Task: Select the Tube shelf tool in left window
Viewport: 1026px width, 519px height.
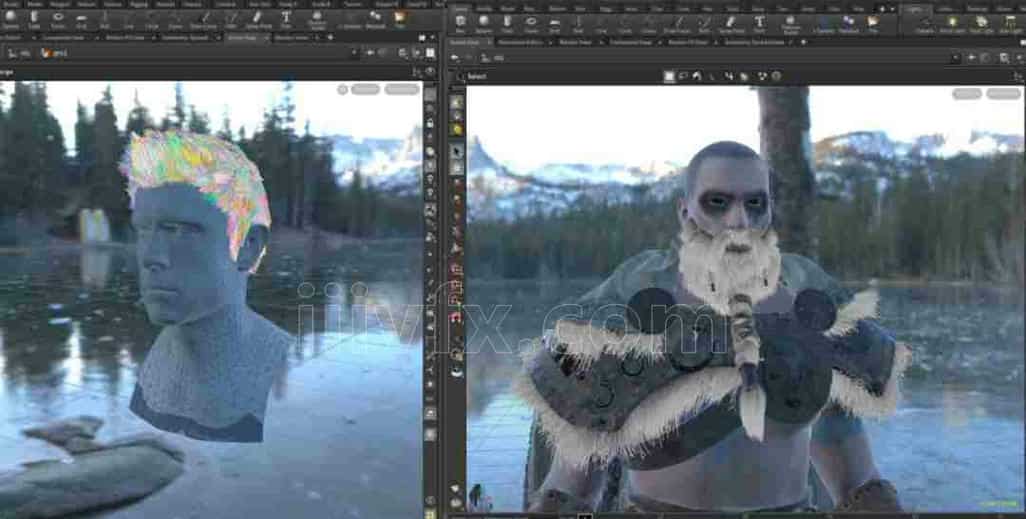Action: coord(34,20)
